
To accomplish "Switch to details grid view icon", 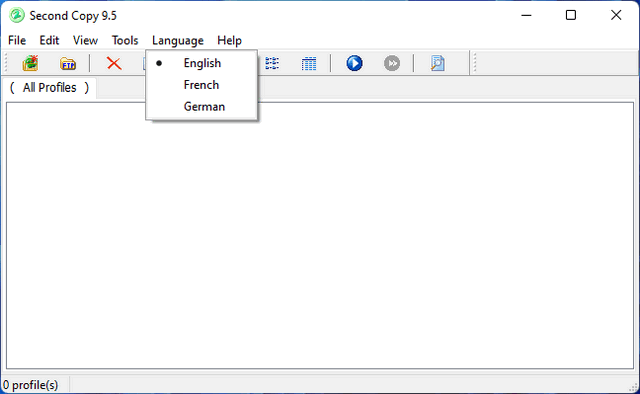I will [x=309, y=64].
